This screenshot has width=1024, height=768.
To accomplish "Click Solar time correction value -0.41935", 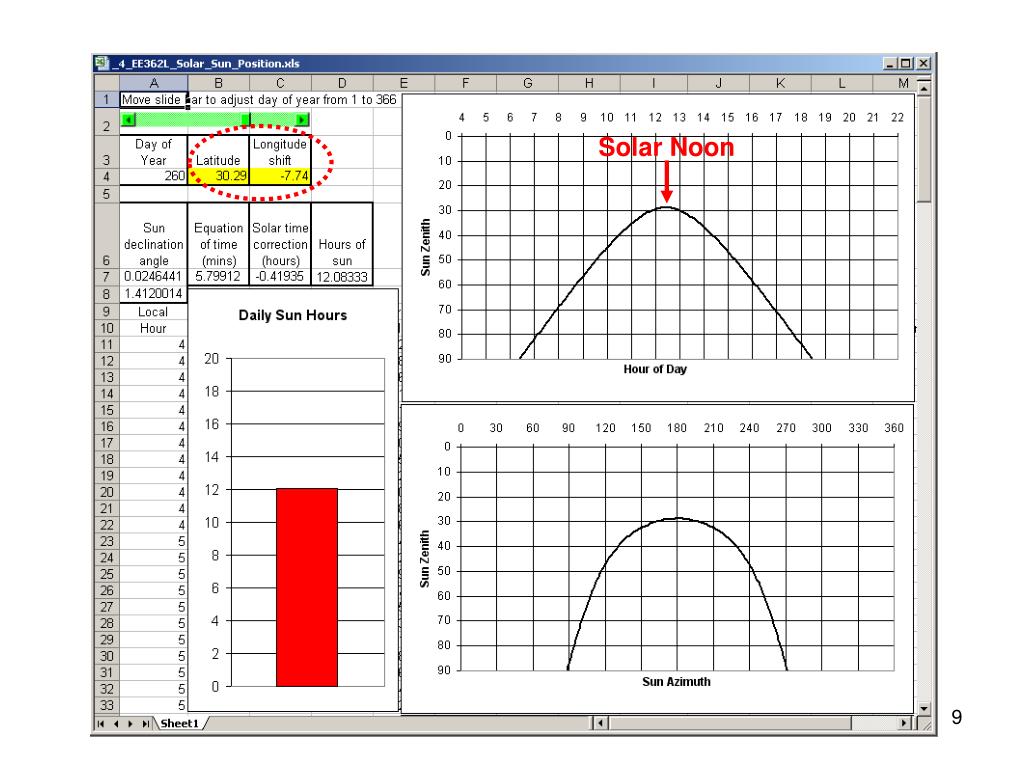I will [x=280, y=277].
